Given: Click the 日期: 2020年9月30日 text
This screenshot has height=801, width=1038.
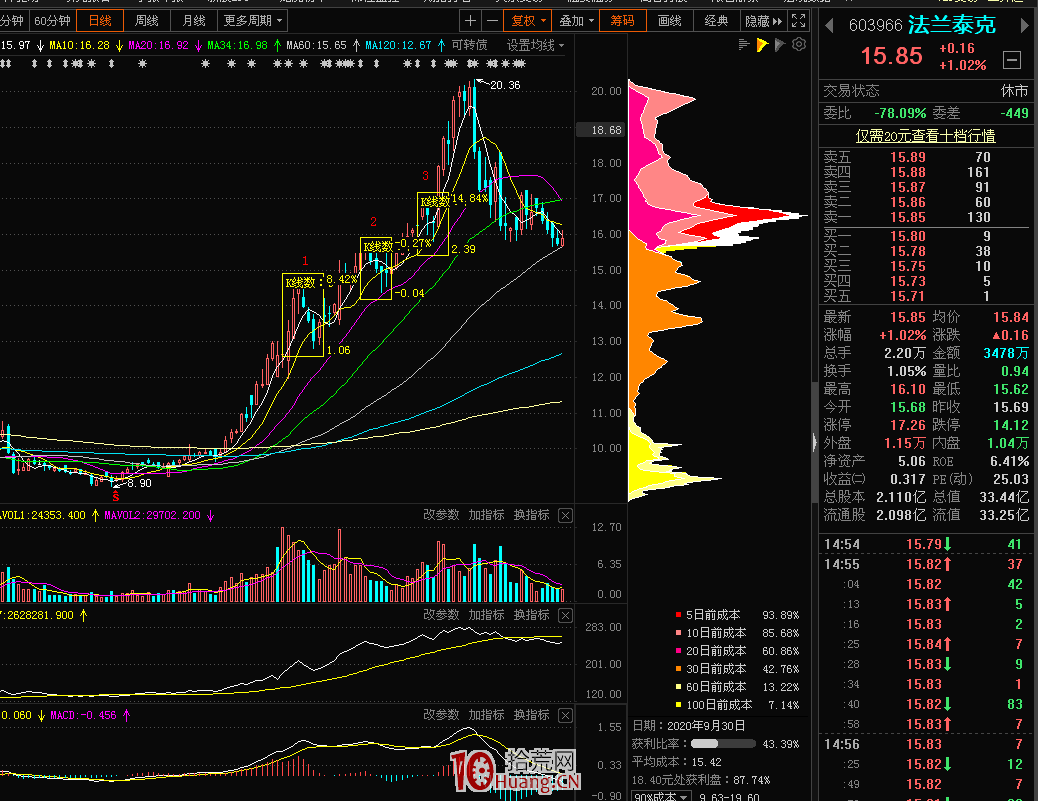Looking at the screenshot, I should point(688,726).
